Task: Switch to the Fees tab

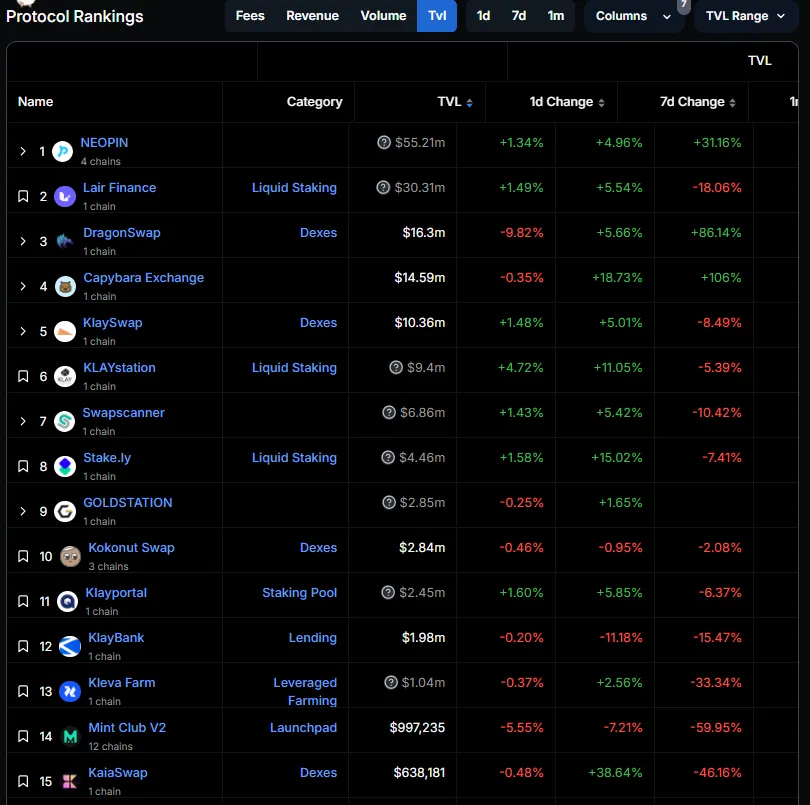Action: (250, 16)
